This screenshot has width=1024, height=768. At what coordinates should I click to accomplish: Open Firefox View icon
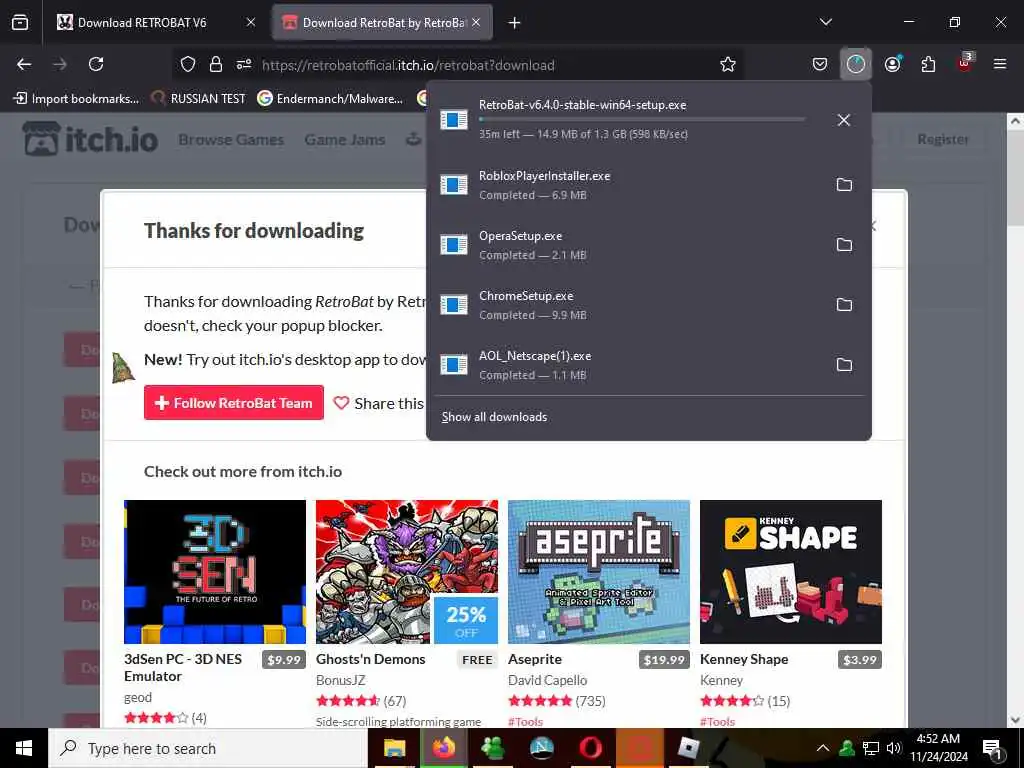pos(20,23)
